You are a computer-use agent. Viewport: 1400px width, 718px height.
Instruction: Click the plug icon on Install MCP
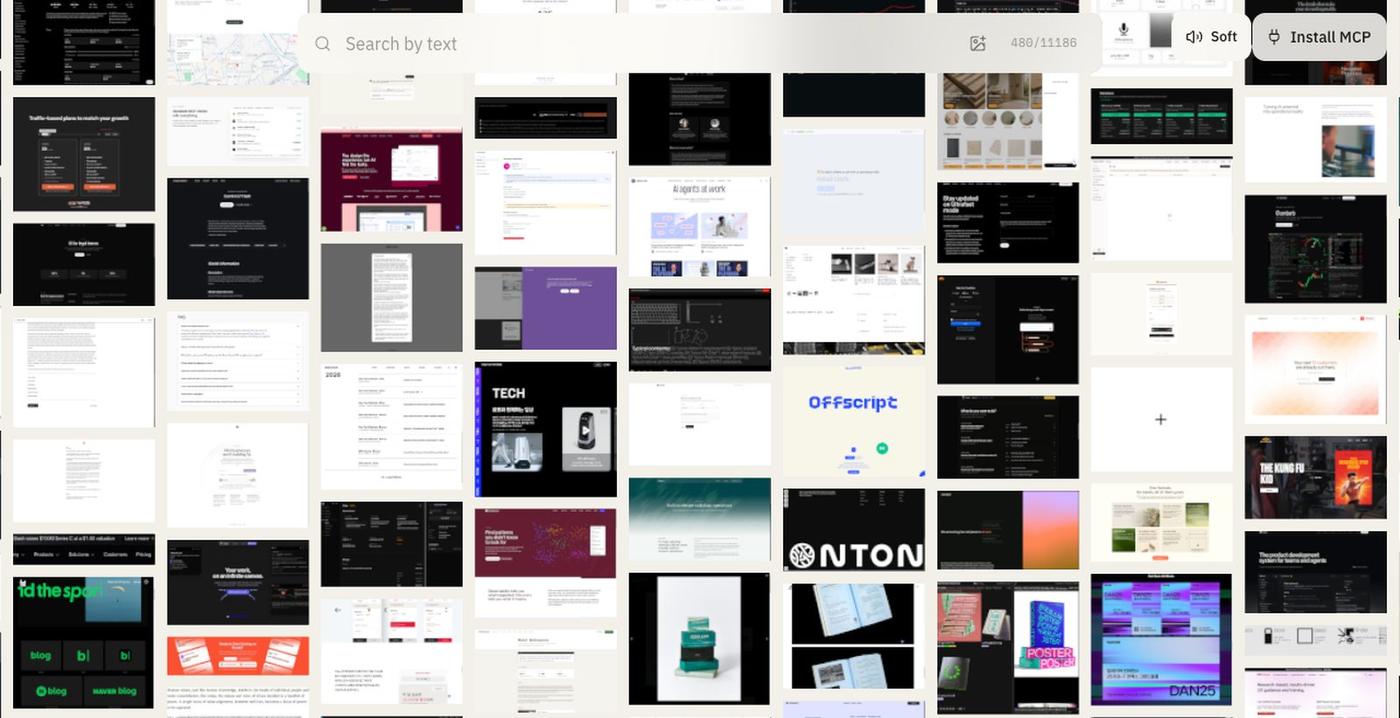click(1274, 37)
